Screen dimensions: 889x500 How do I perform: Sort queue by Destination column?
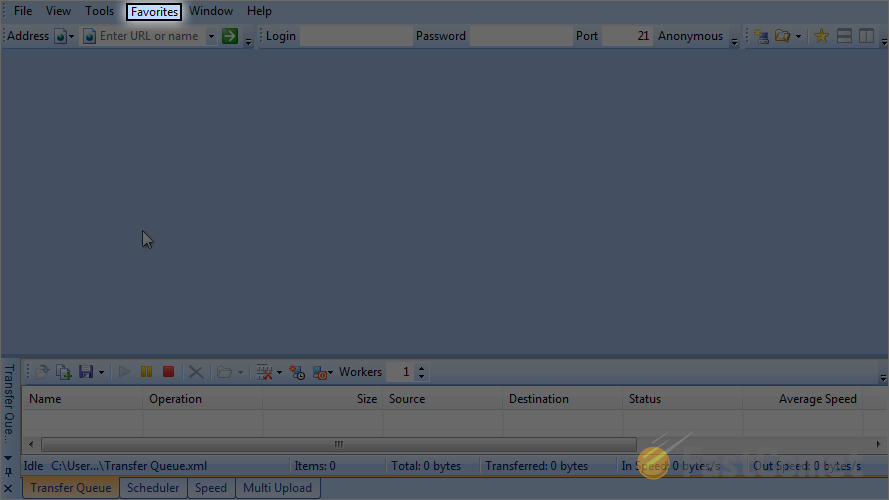click(x=562, y=399)
